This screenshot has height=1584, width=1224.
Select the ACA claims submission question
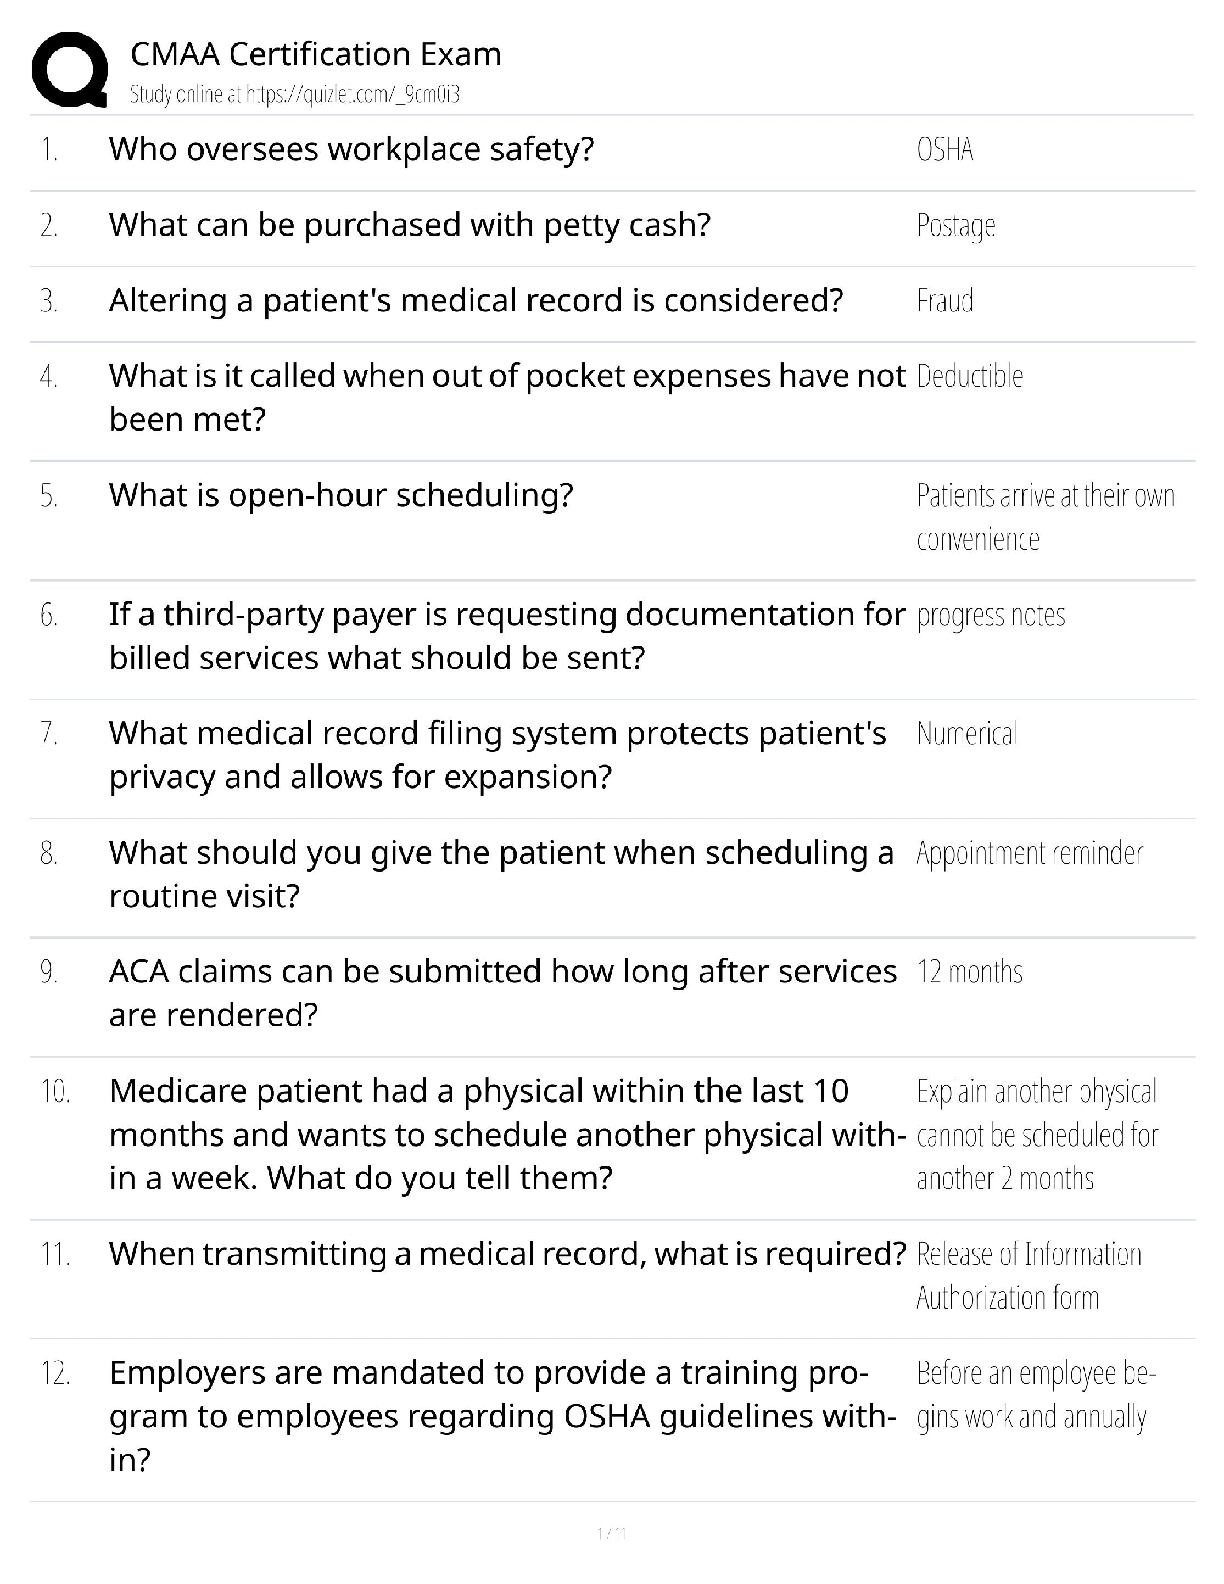[x=503, y=992]
